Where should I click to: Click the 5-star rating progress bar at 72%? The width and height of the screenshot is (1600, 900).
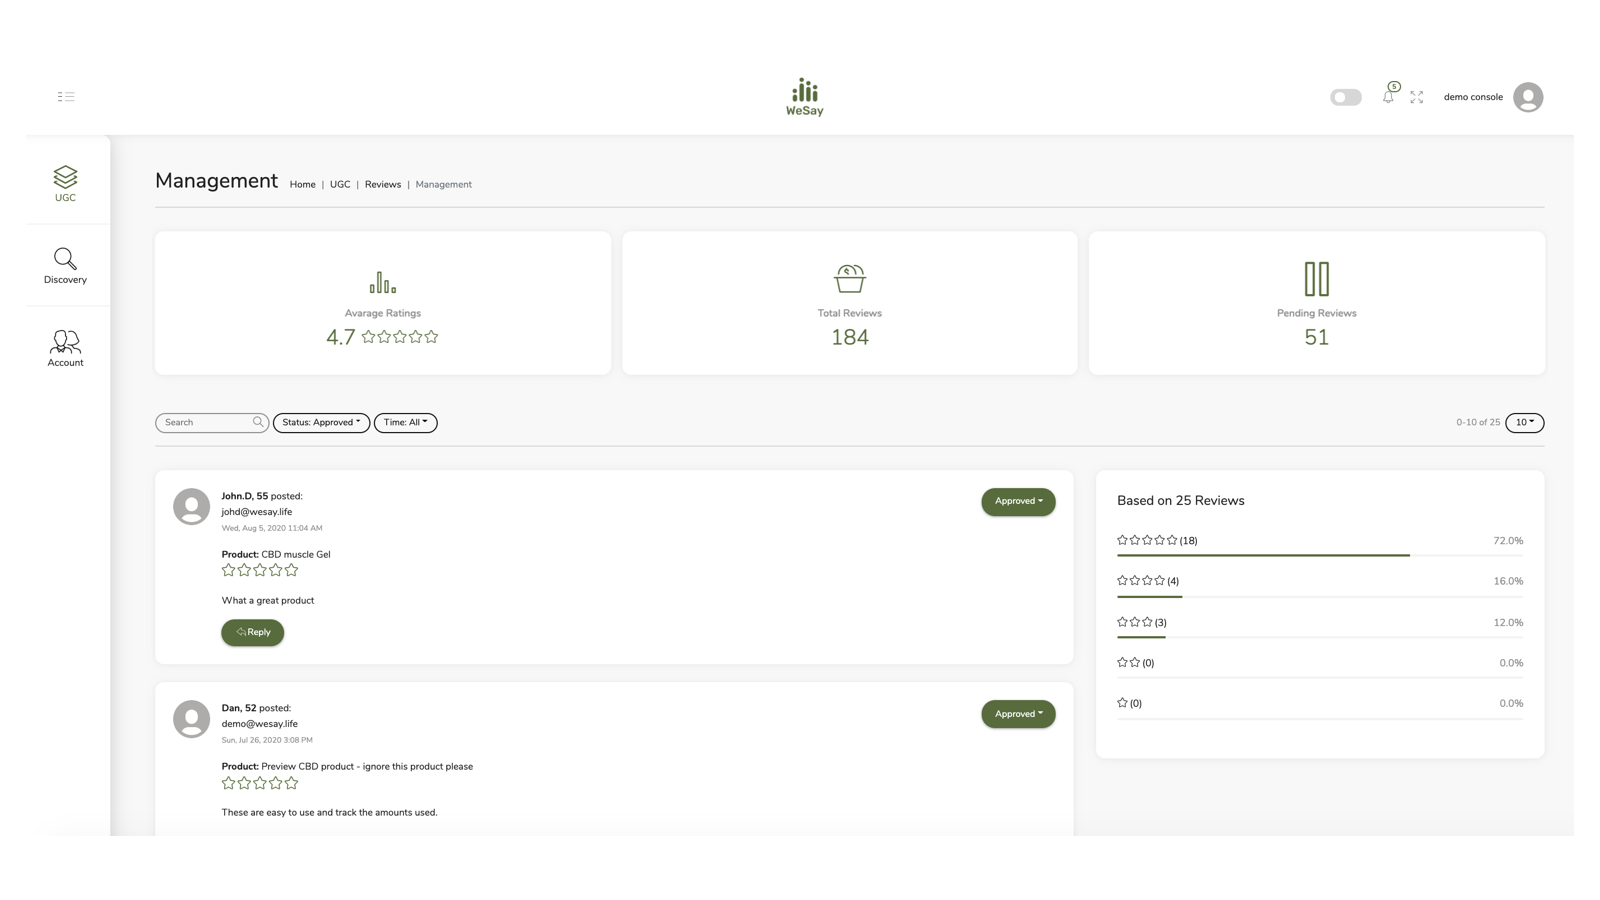(x=1264, y=554)
